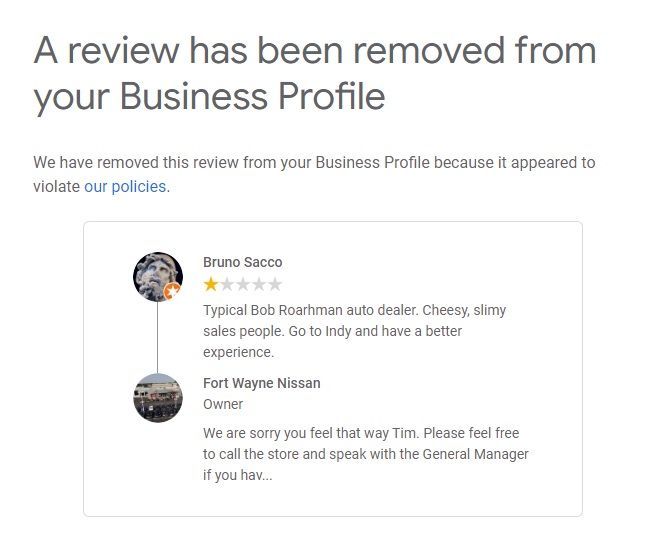Click the owner's truncated reply text
Screen dimensions: 672x544
pos(365,454)
